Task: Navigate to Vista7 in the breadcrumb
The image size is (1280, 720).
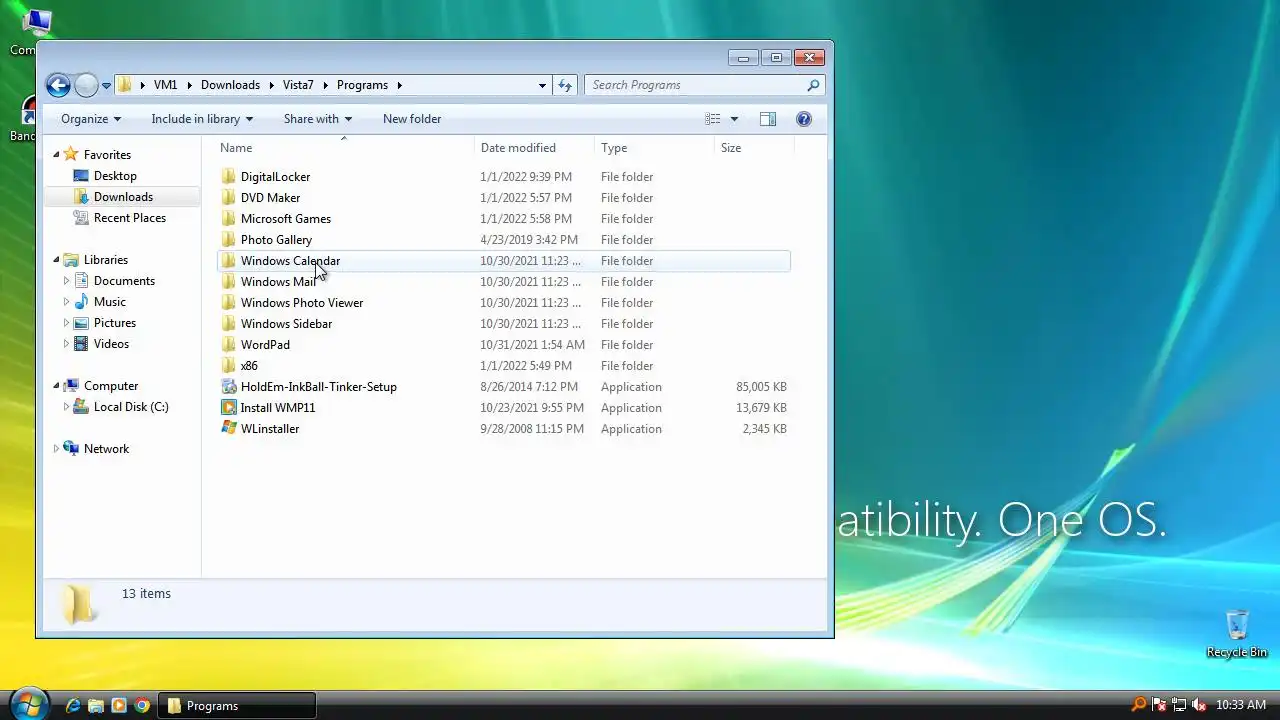Action: point(298,85)
